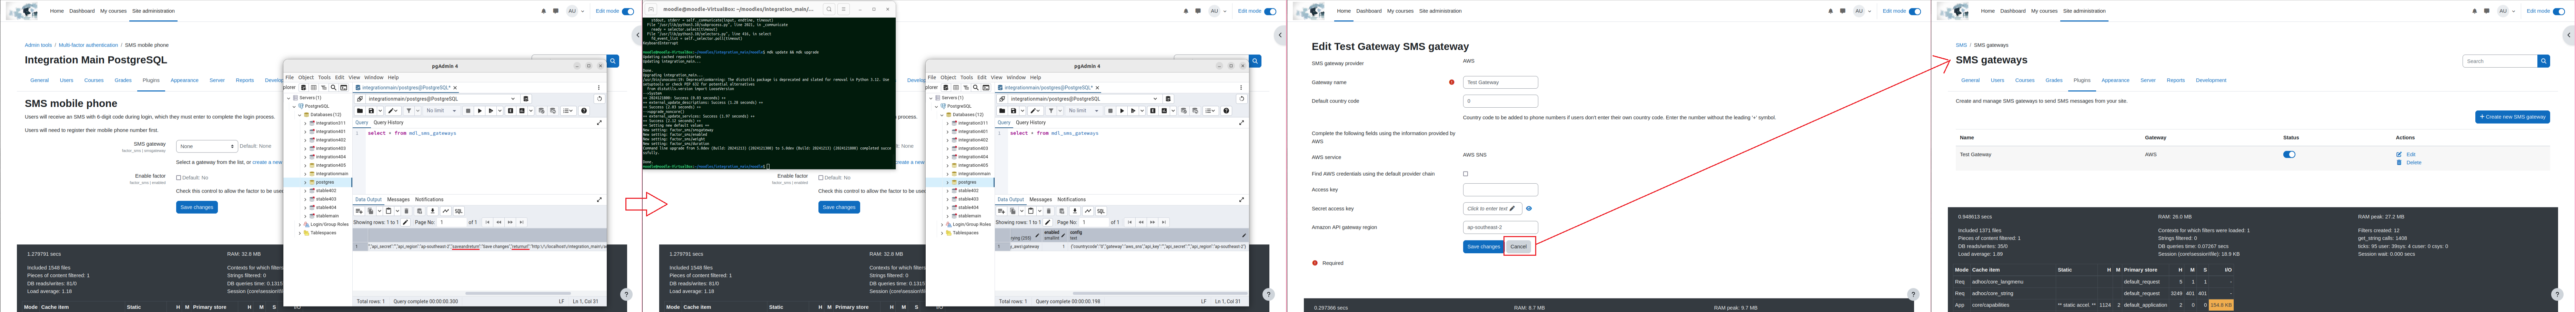Screen dimensions: 2576x312
Task: Click open file icon, pgAdmin over Integration Main page
Action: pyautogui.click(x=360, y=111)
